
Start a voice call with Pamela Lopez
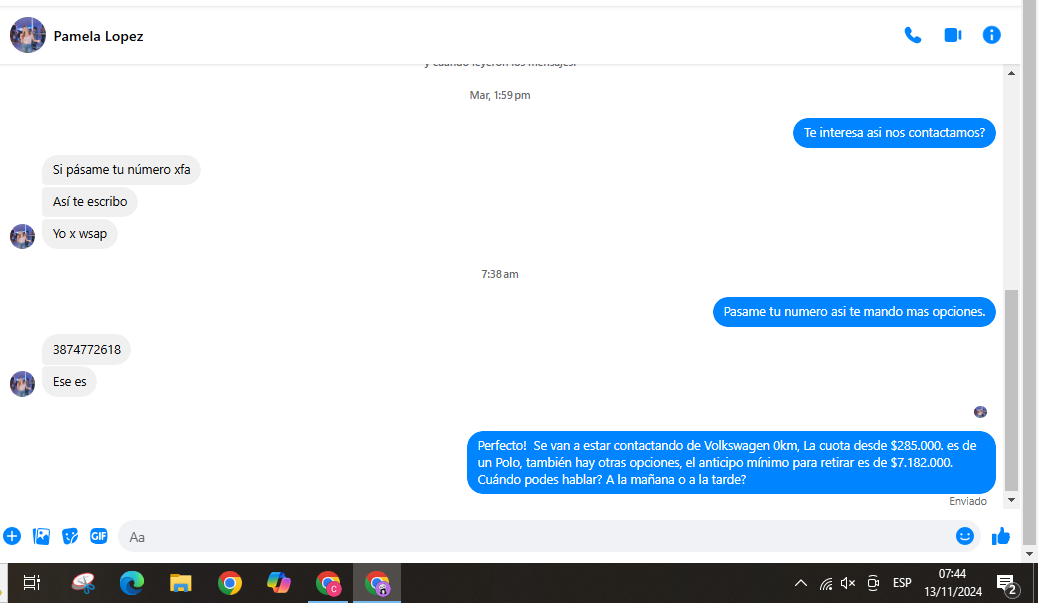[913, 35]
